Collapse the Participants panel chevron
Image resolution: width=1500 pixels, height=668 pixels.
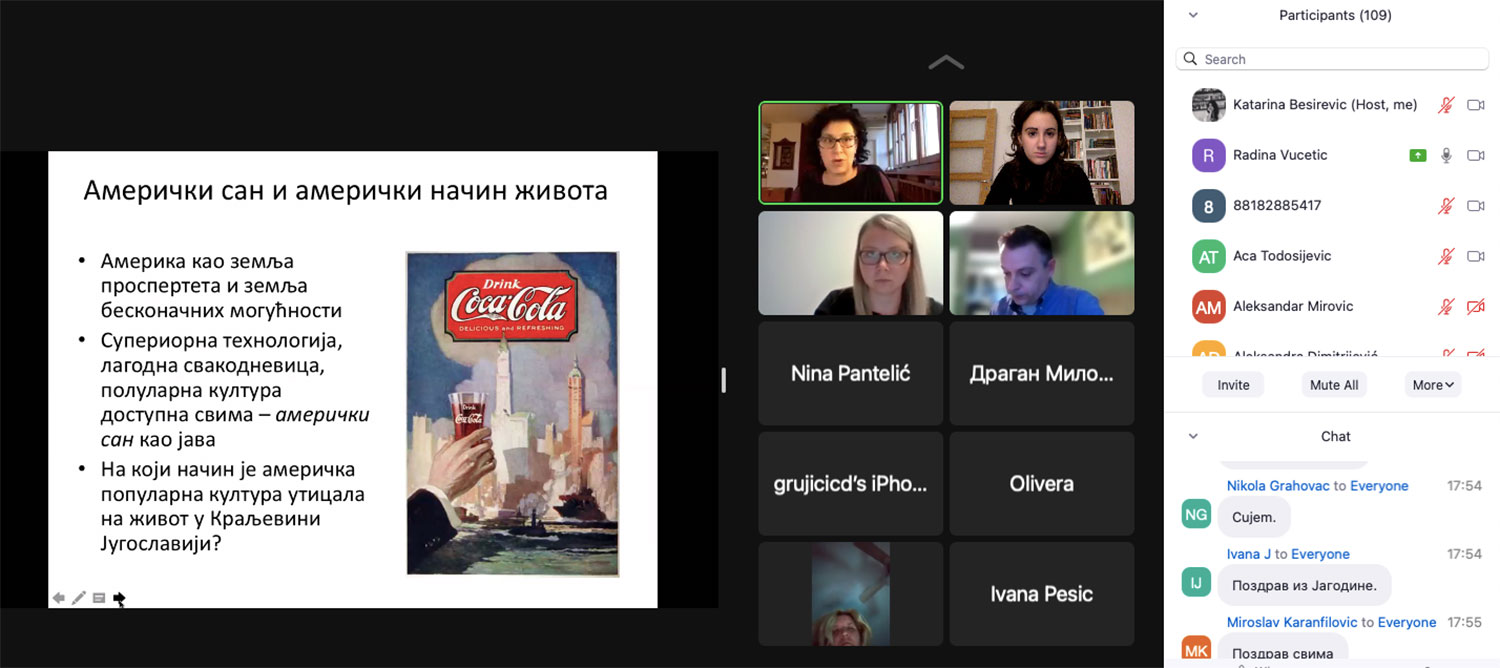click(1192, 15)
